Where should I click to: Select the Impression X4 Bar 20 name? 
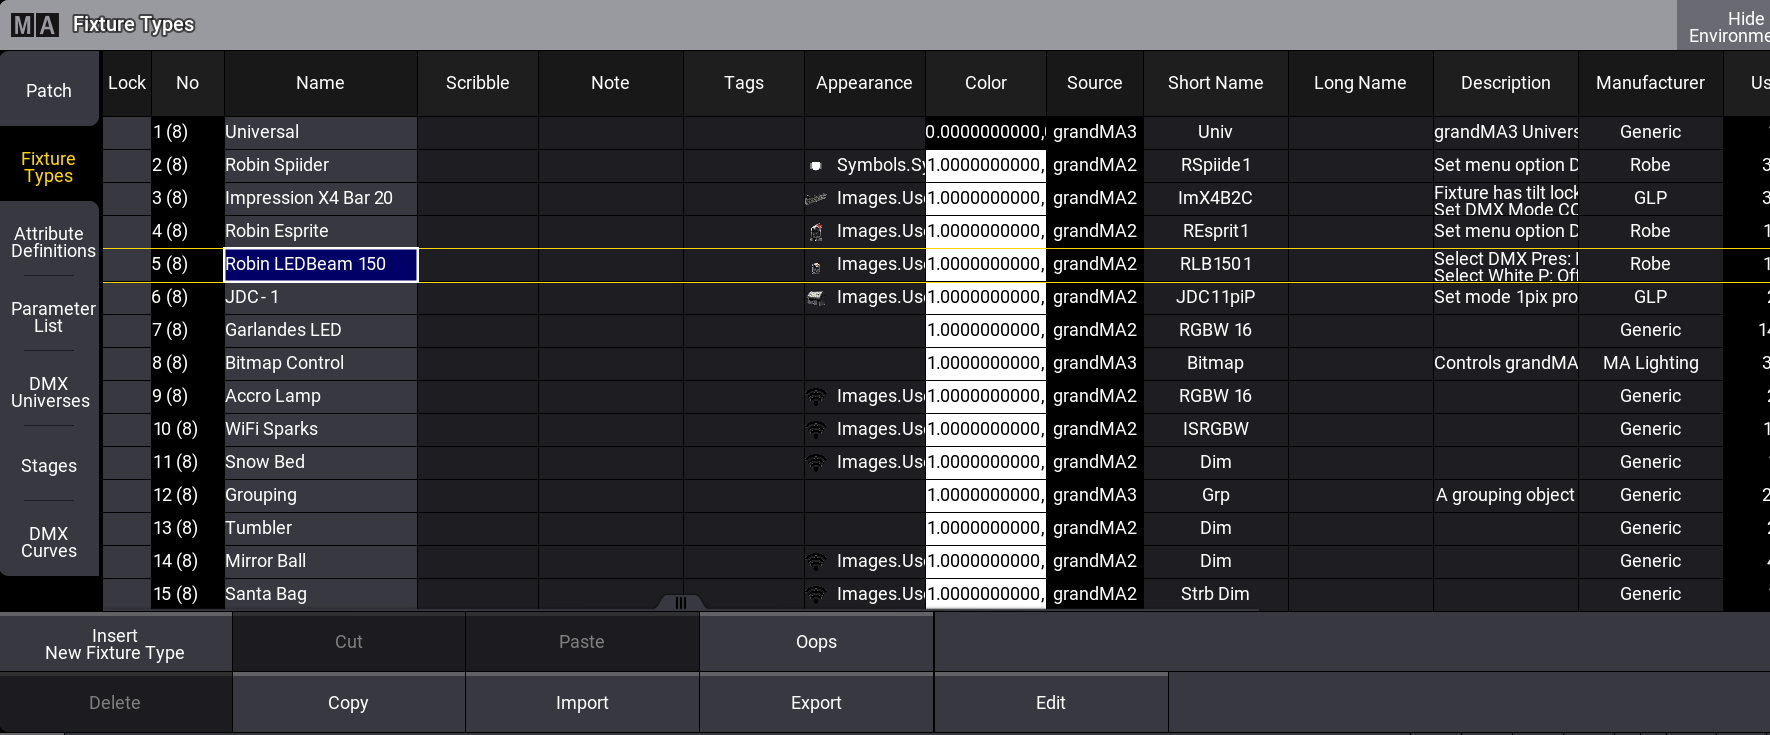[320, 198]
